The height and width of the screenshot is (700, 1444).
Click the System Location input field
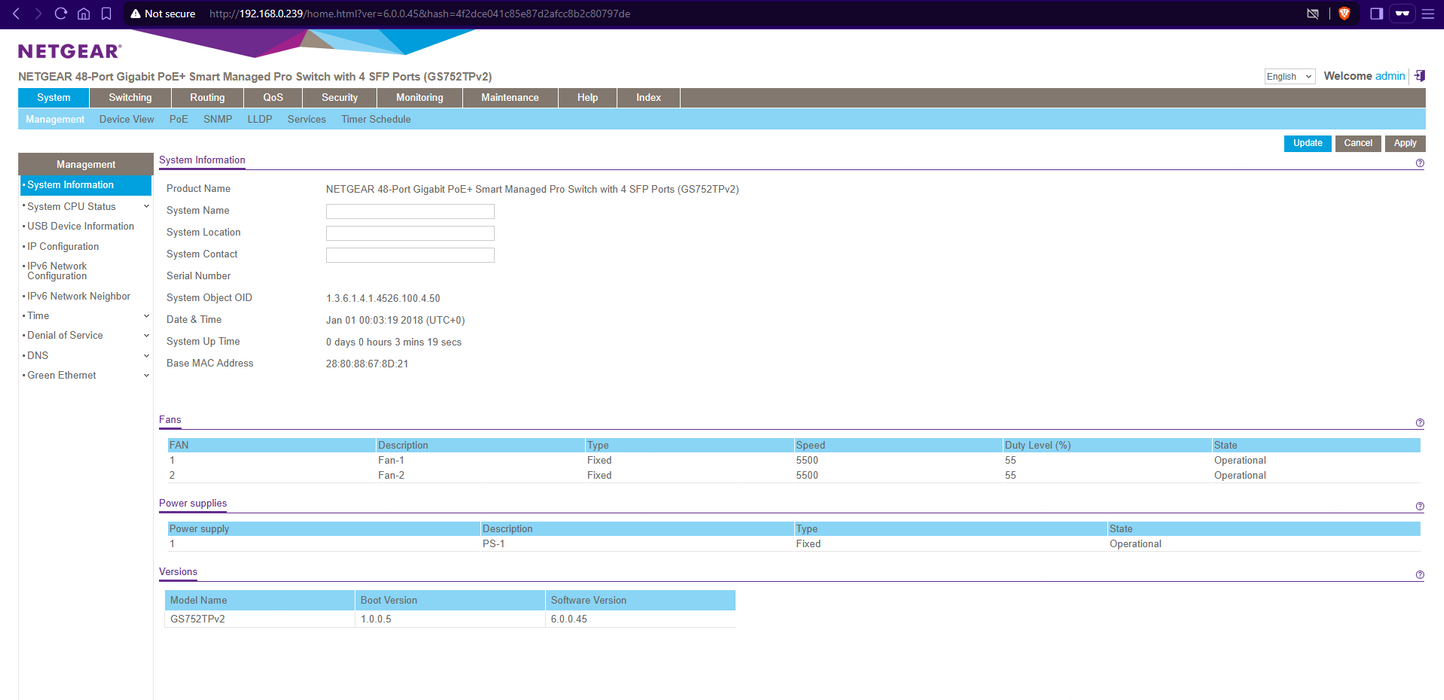[410, 233]
